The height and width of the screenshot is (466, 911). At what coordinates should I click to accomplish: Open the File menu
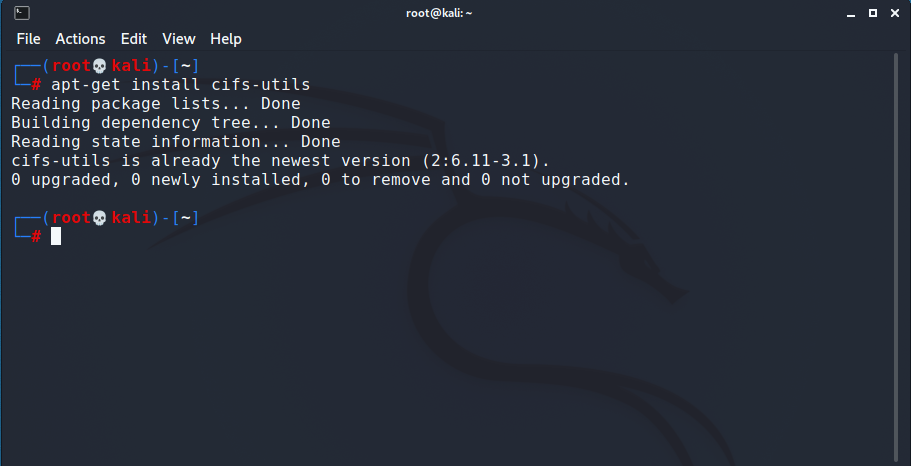(x=28, y=39)
